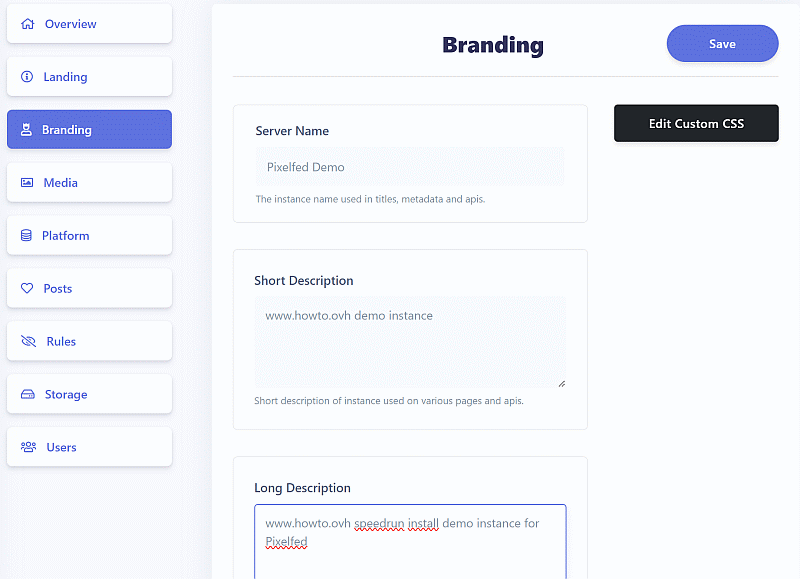Focus the Server Name input field
The image size is (800, 579).
coord(409,167)
